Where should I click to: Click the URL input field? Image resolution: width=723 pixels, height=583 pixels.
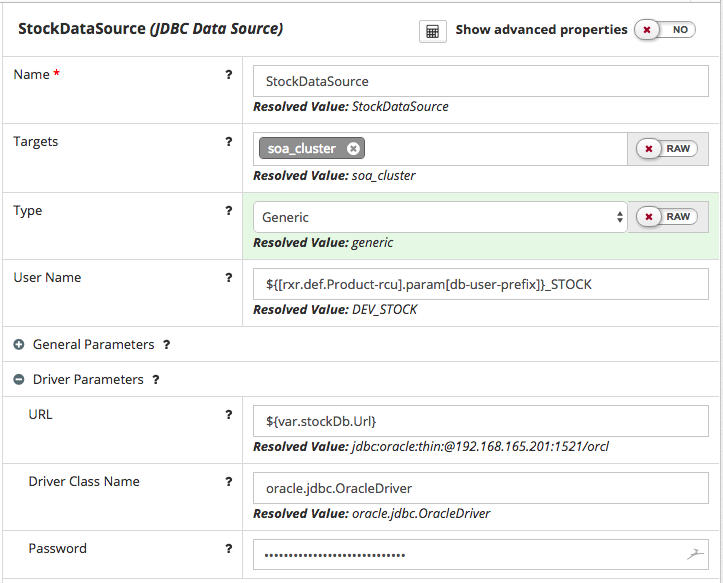pyautogui.click(x=480, y=421)
